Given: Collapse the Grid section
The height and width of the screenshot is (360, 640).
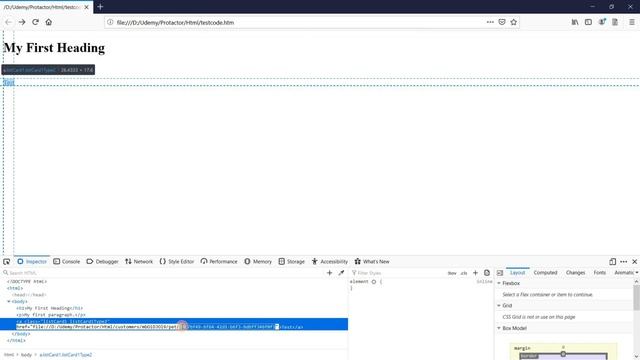Looking at the screenshot, I should (499, 306).
